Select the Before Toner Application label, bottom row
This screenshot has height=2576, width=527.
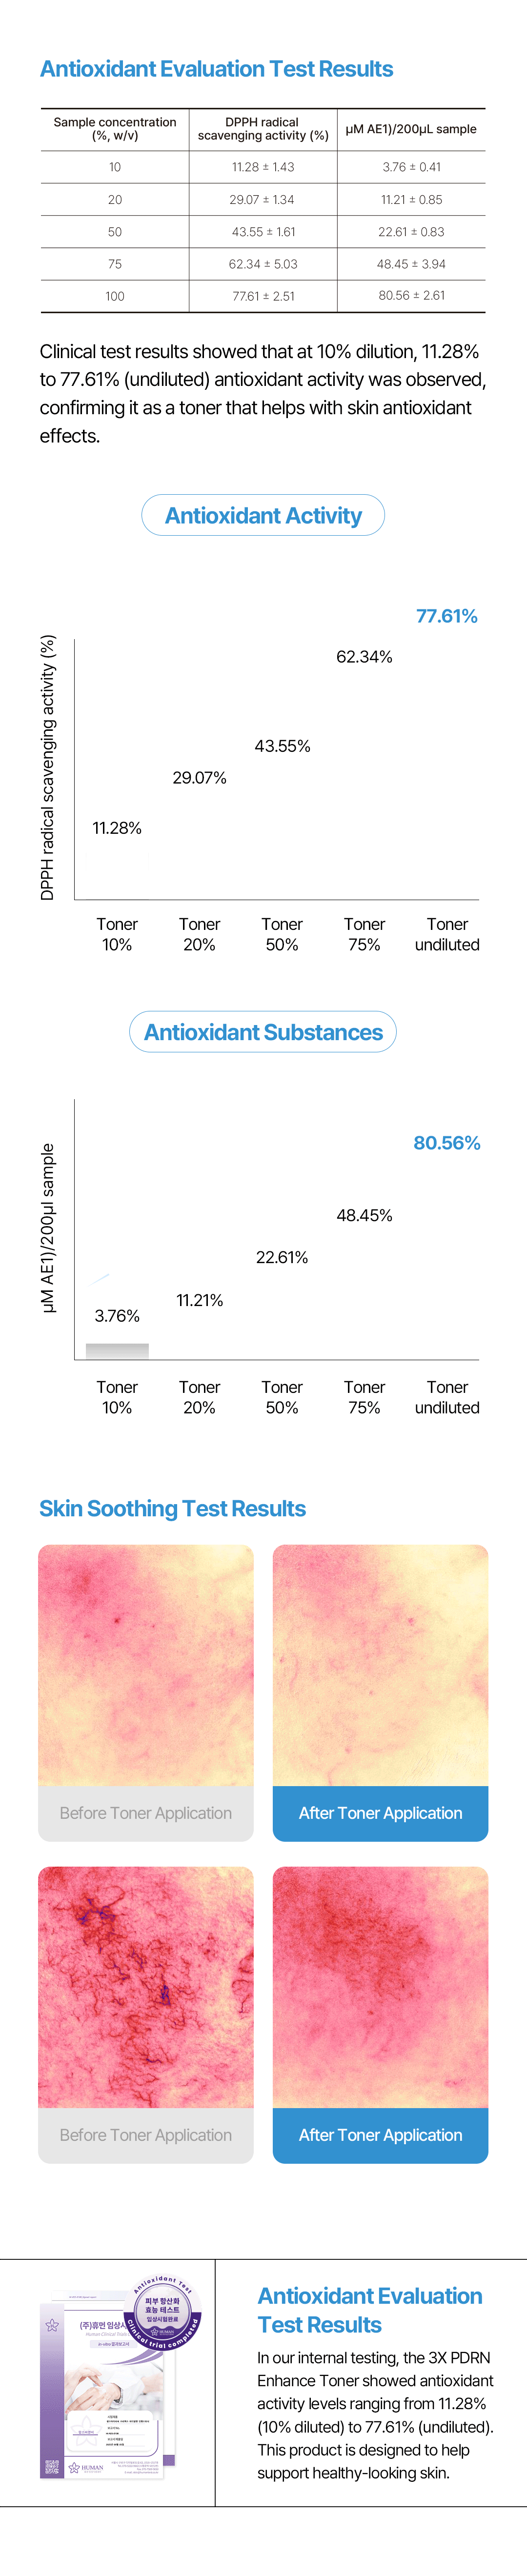coord(146,2135)
